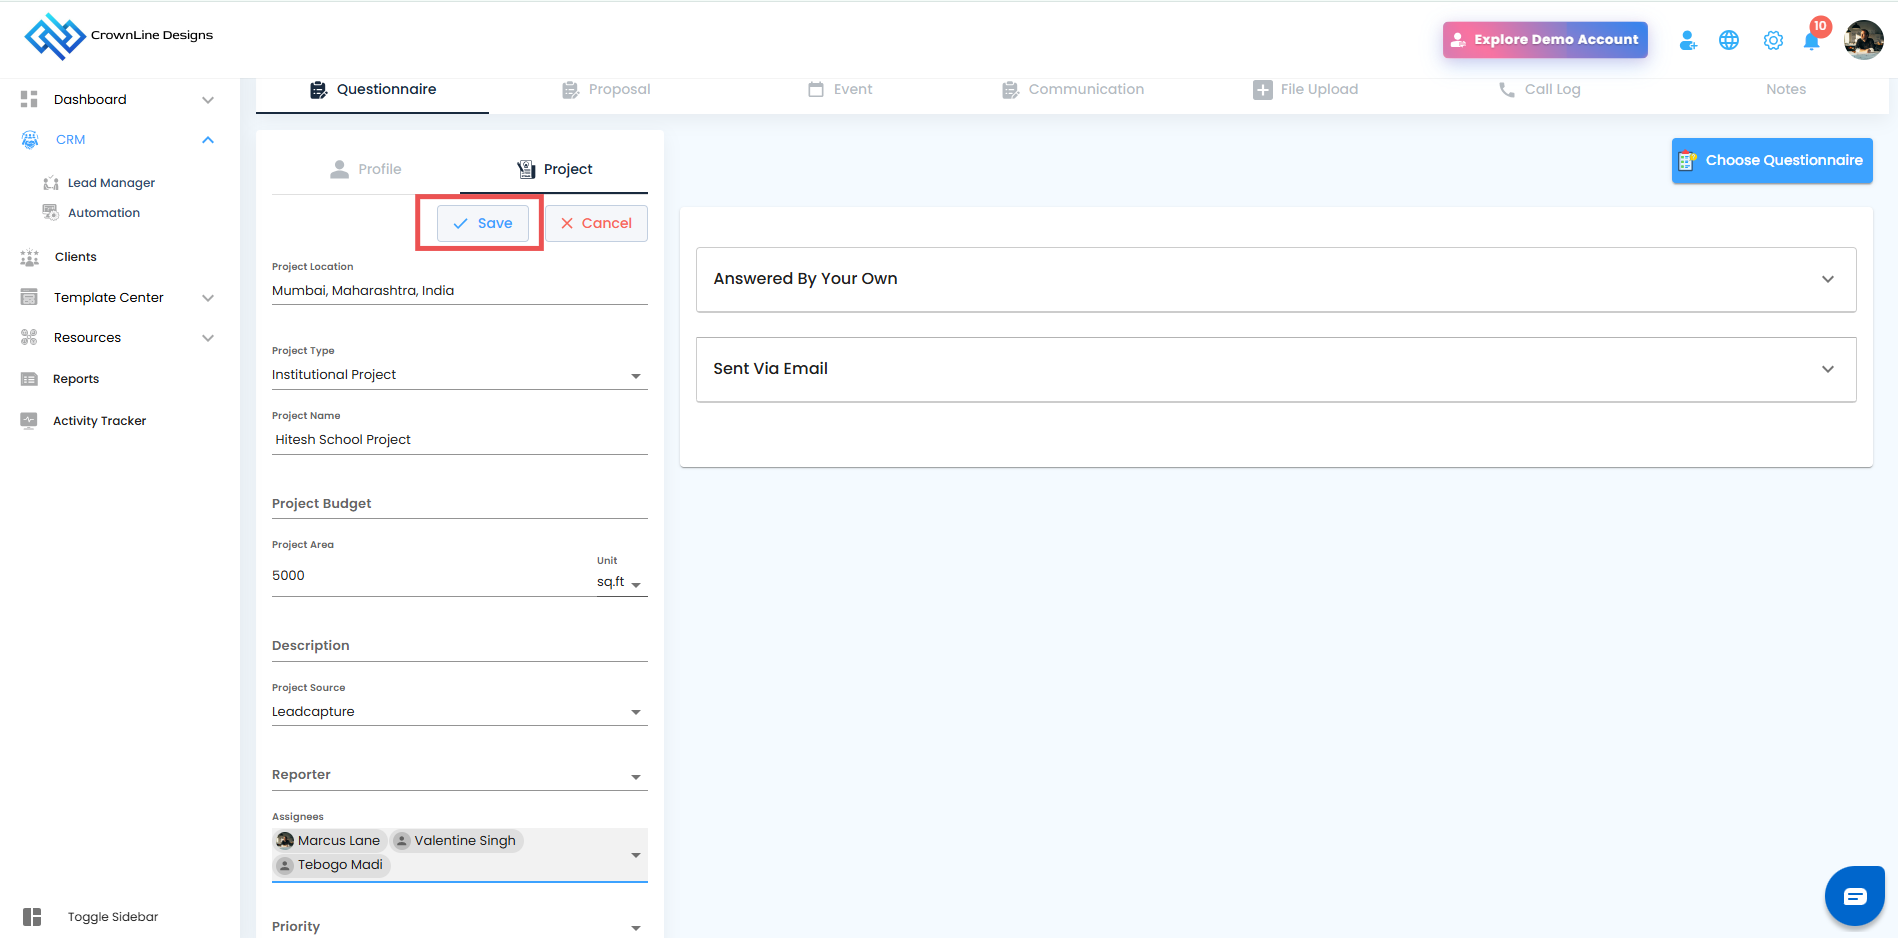Open the settings gear icon

coord(1773,40)
